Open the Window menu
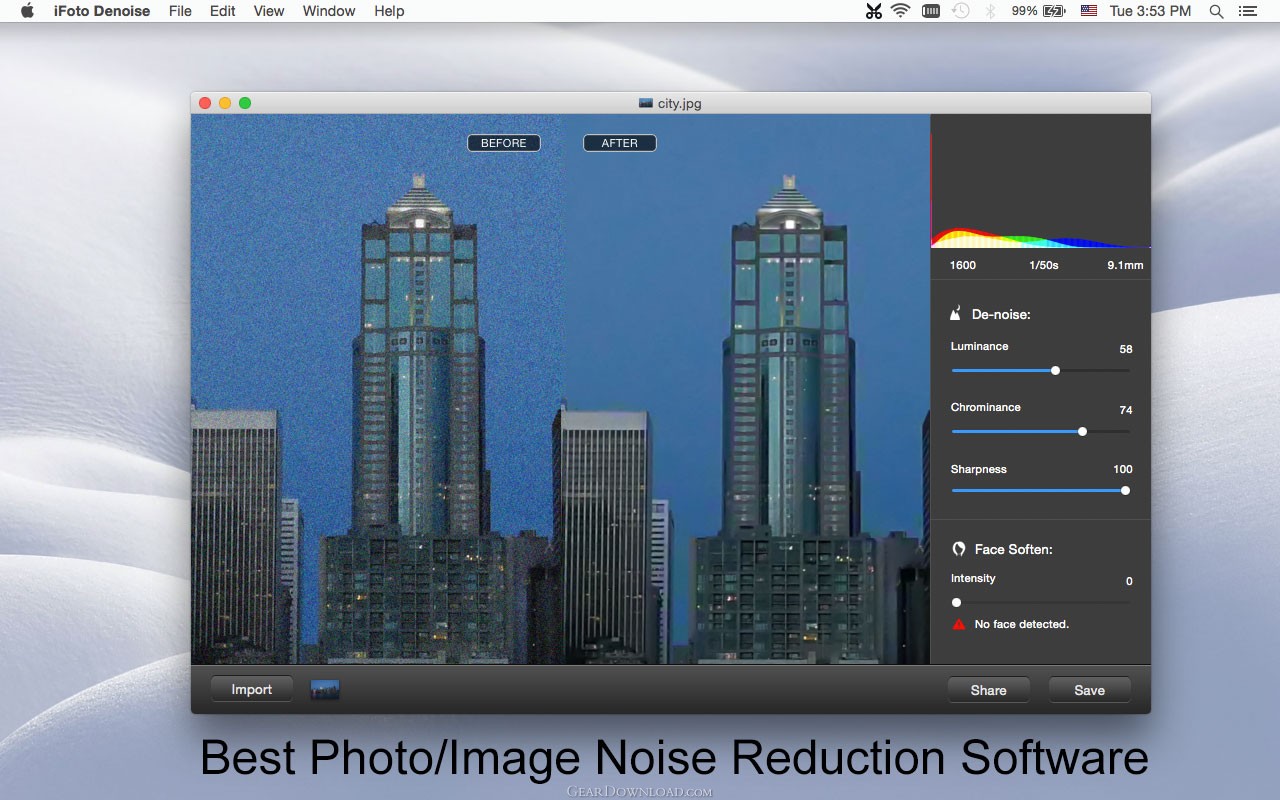Image resolution: width=1280 pixels, height=800 pixels. 329,11
